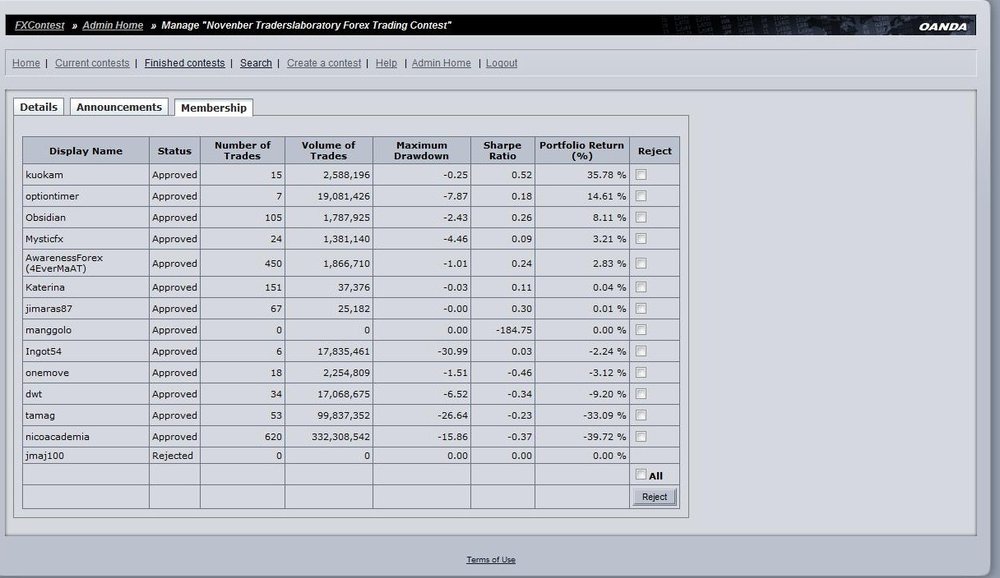
Task: Check the reject box for tamag
Action: pyautogui.click(x=641, y=415)
